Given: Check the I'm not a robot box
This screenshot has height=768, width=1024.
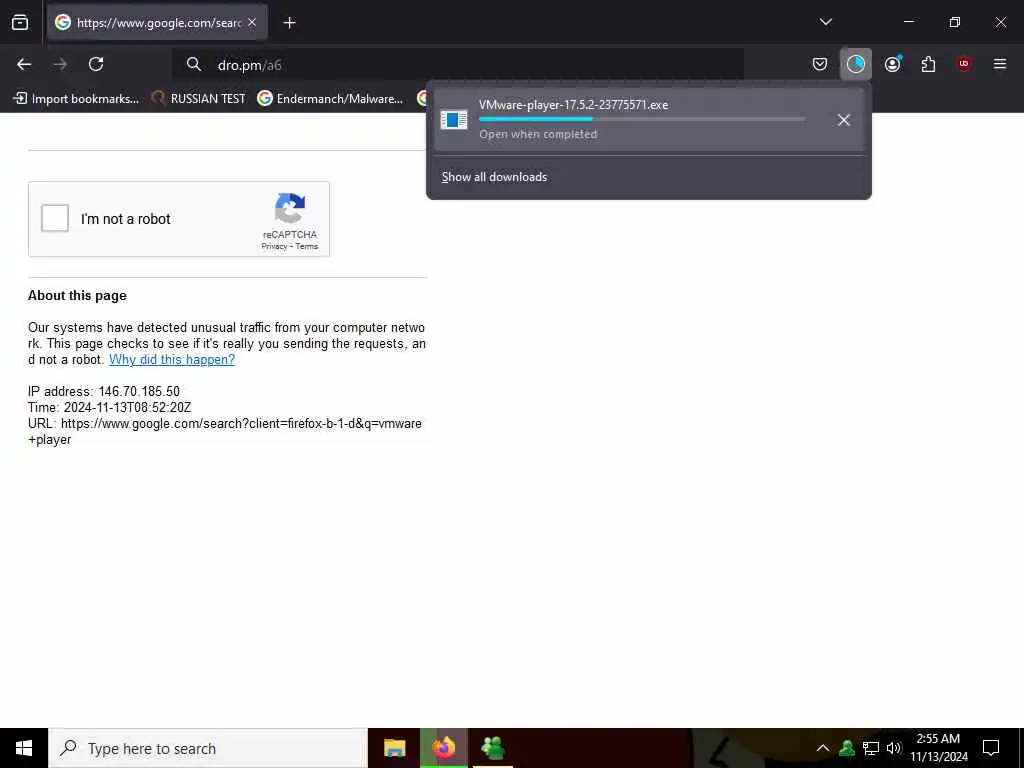Looking at the screenshot, I should tap(55, 218).
